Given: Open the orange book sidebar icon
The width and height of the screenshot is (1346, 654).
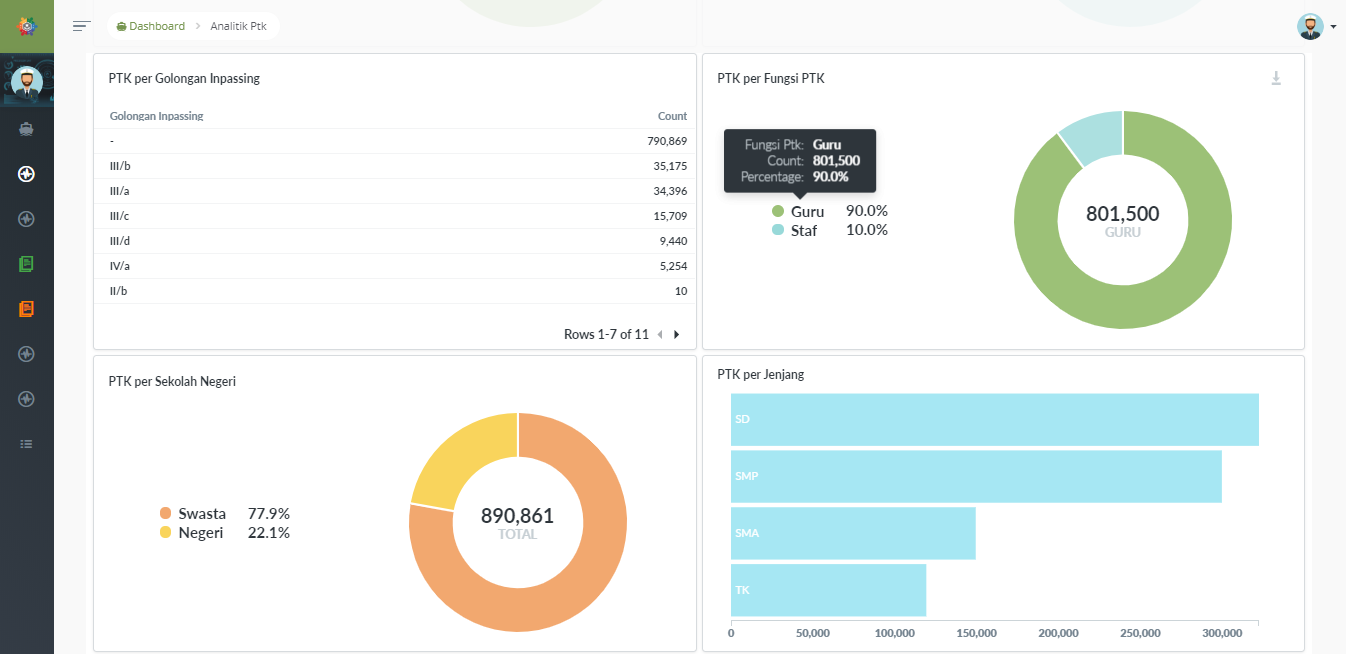Looking at the screenshot, I should (26, 309).
